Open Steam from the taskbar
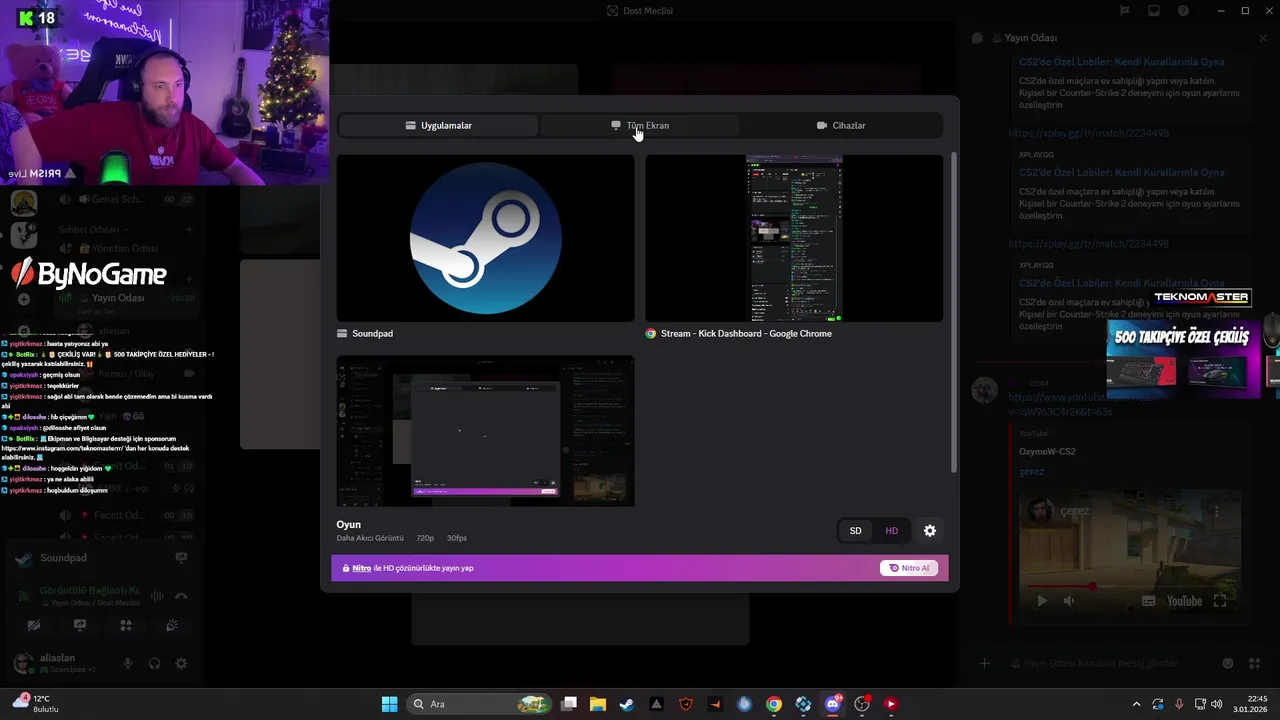 pyautogui.click(x=626, y=704)
